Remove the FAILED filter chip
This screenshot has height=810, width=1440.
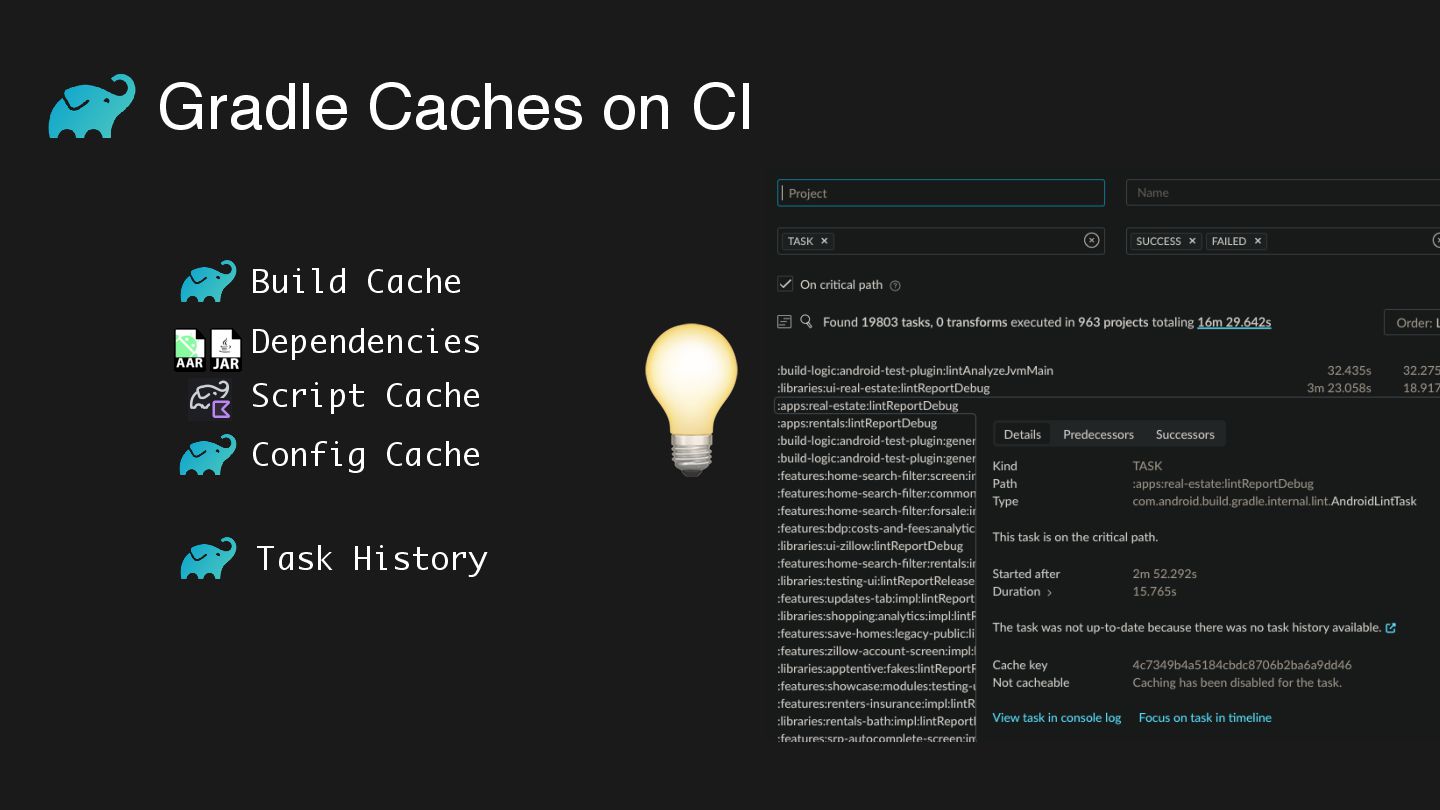[x=1258, y=241]
